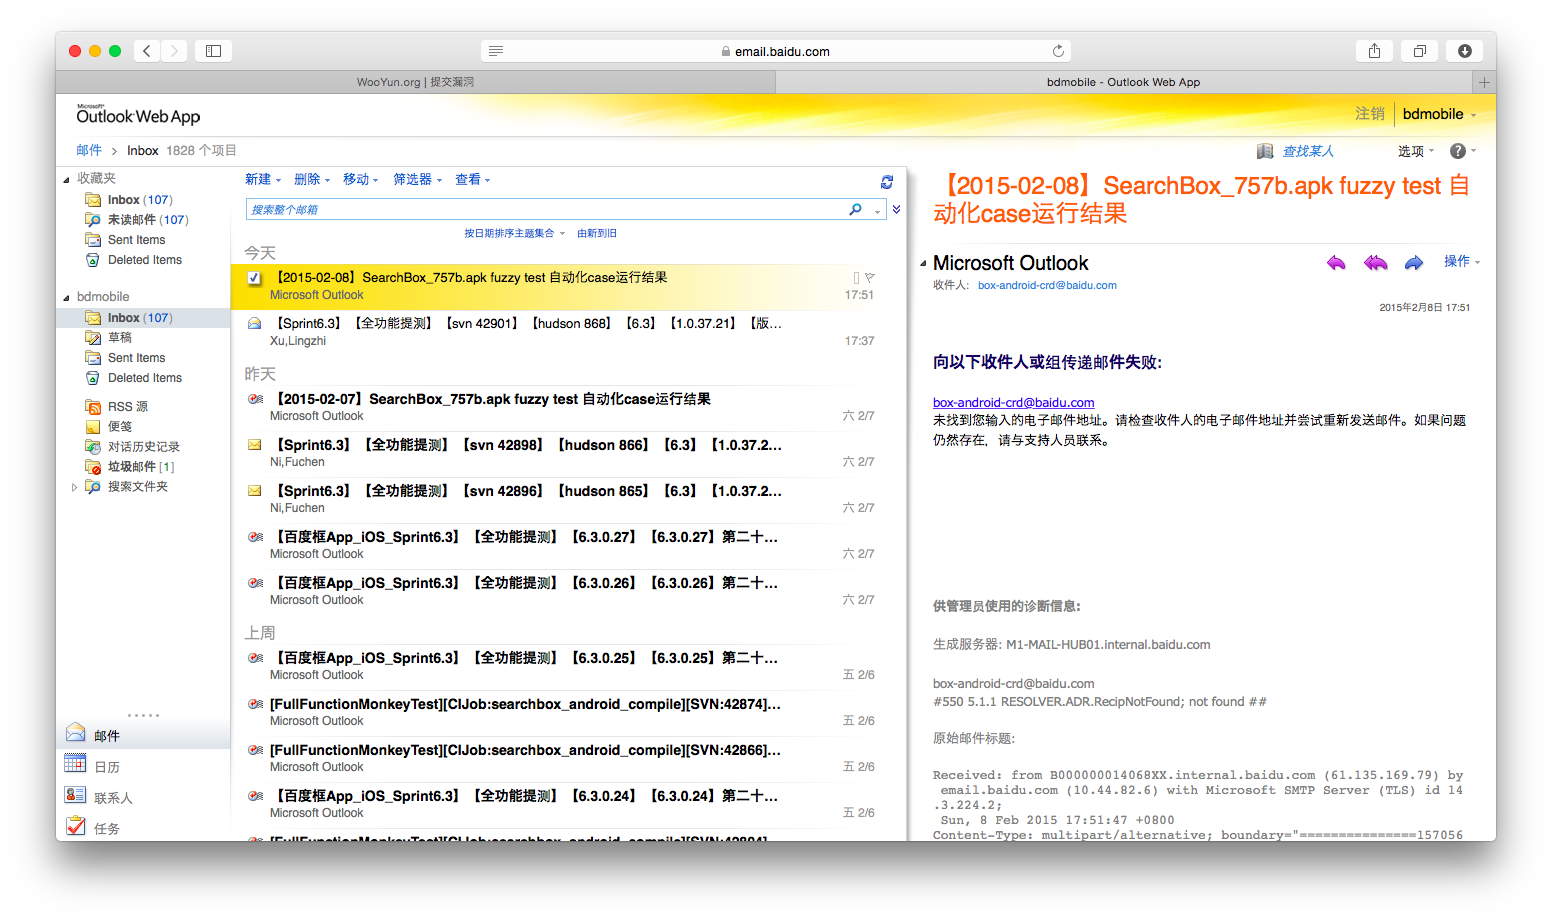Screen dimensions: 1552x921
Task: Open the 新建 dropdown
Action: click(x=263, y=179)
